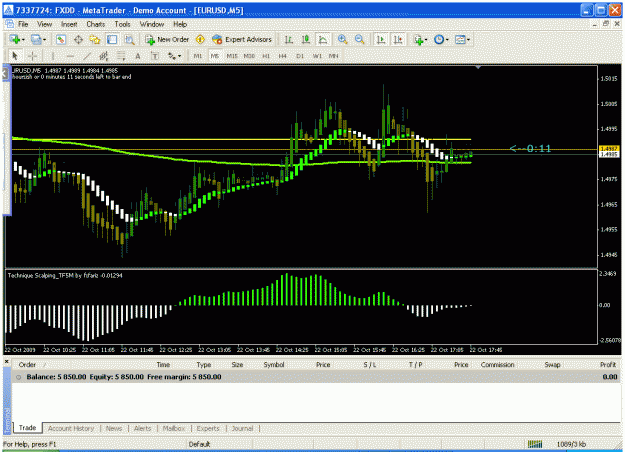Select the Trendline tool

coord(87,56)
